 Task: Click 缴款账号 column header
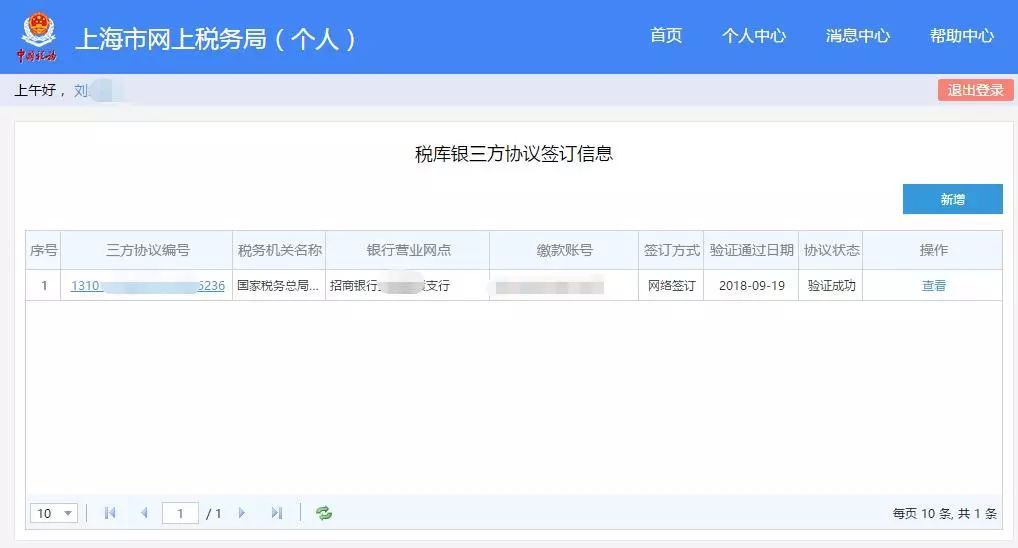(564, 250)
